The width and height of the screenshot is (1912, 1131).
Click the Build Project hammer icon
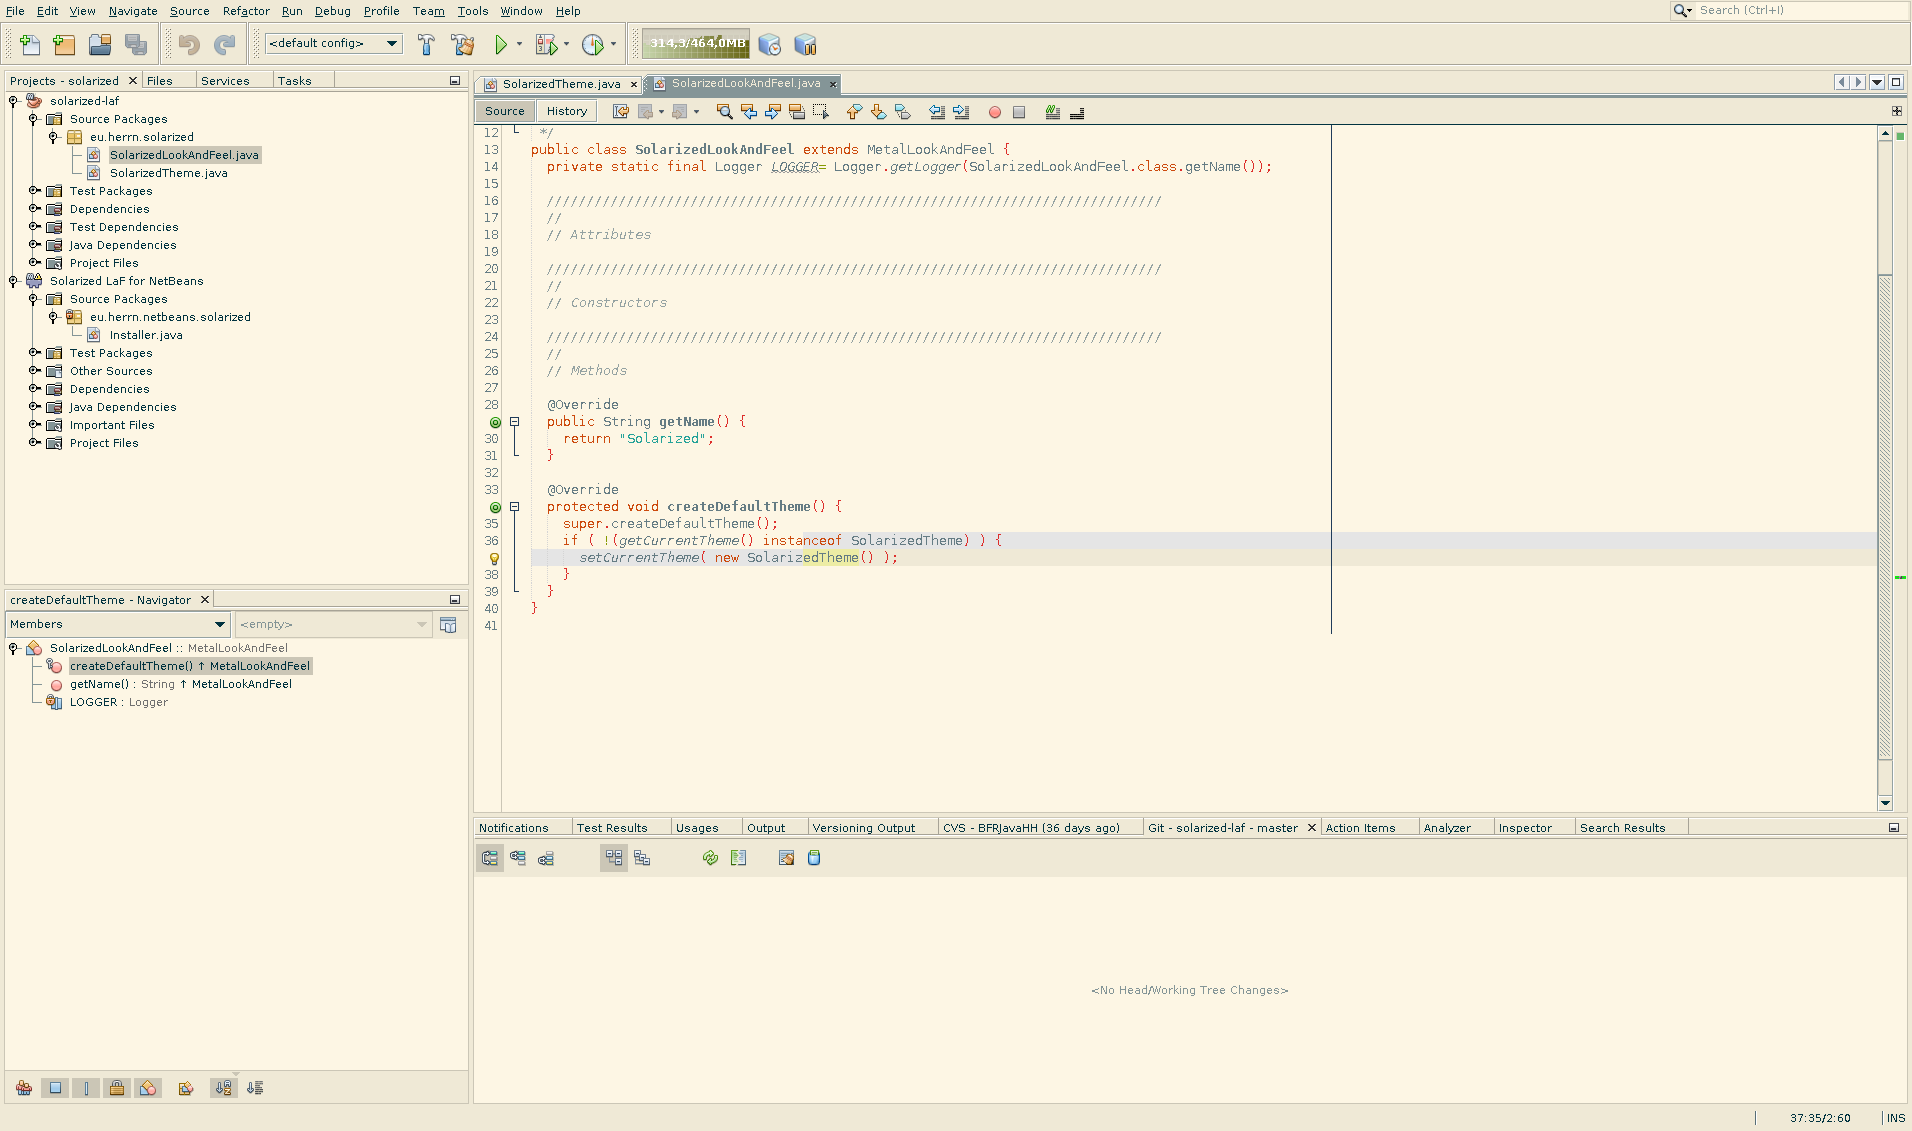(x=427, y=44)
